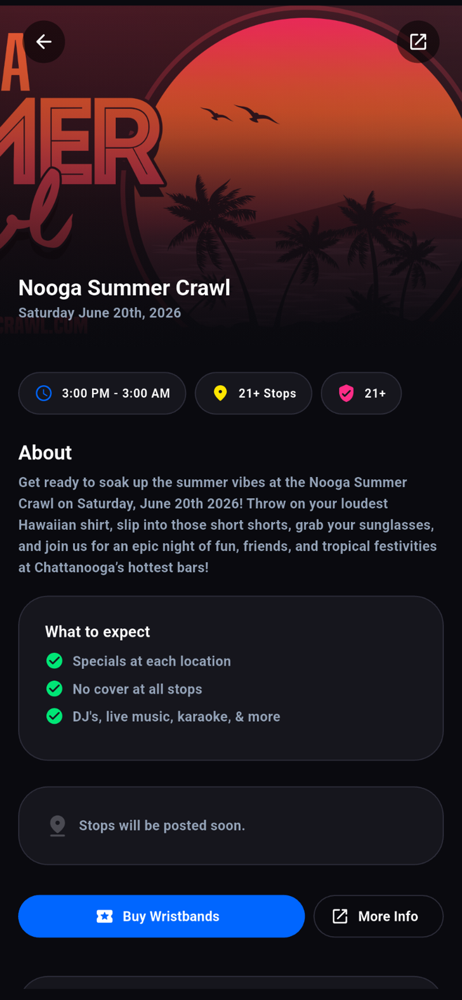Tap checkmark next to Specials at each location
Image resolution: width=462 pixels, height=1000 pixels.
coord(54,661)
